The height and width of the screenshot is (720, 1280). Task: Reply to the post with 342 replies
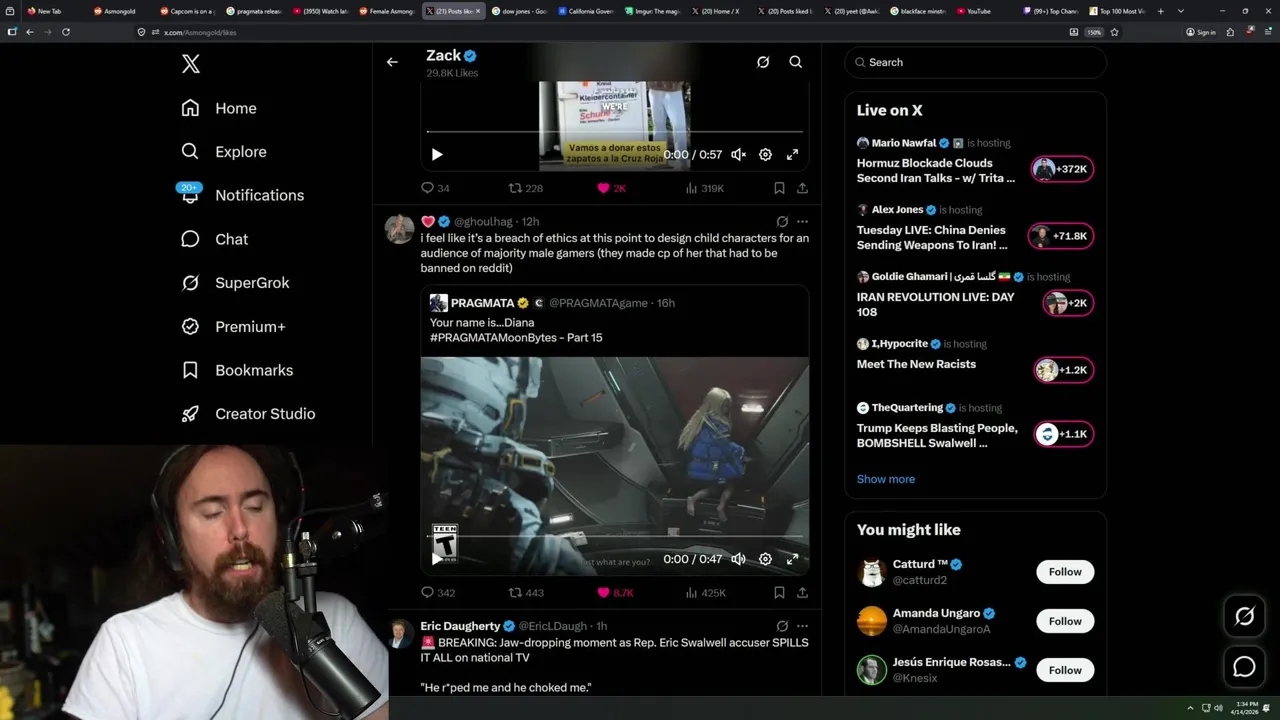(438, 593)
